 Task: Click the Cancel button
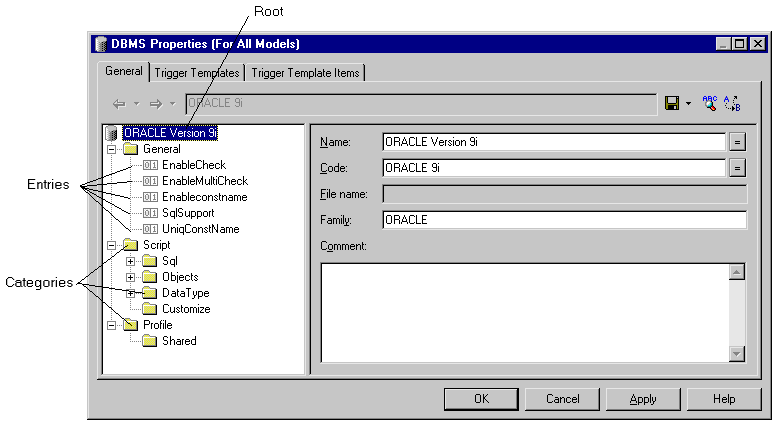[x=562, y=399]
